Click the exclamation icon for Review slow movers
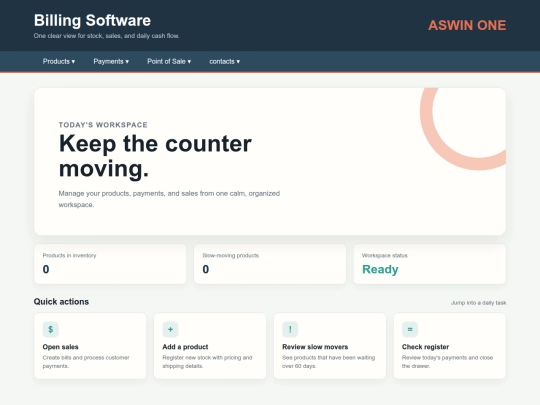The width and height of the screenshot is (540, 405). tap(290, 329)
